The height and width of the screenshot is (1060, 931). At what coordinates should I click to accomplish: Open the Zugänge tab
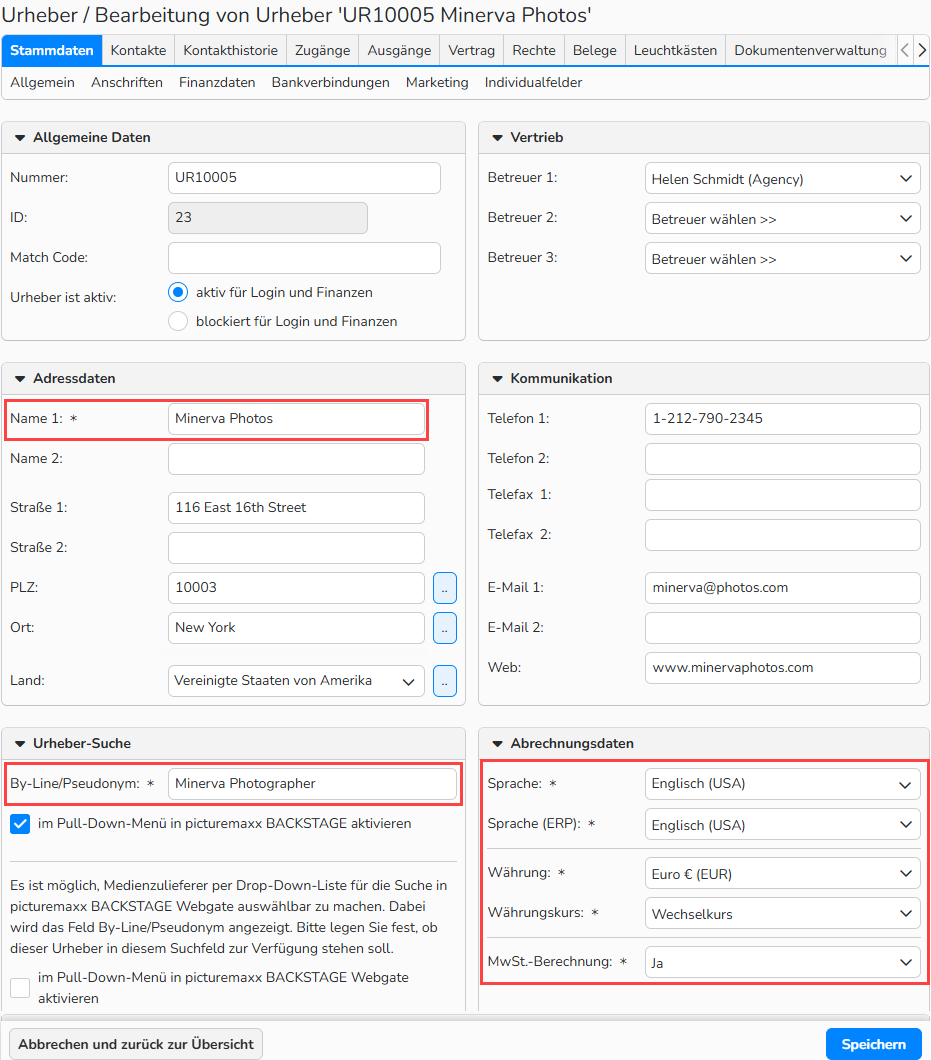pyautogui.click(x=323, y=50)
